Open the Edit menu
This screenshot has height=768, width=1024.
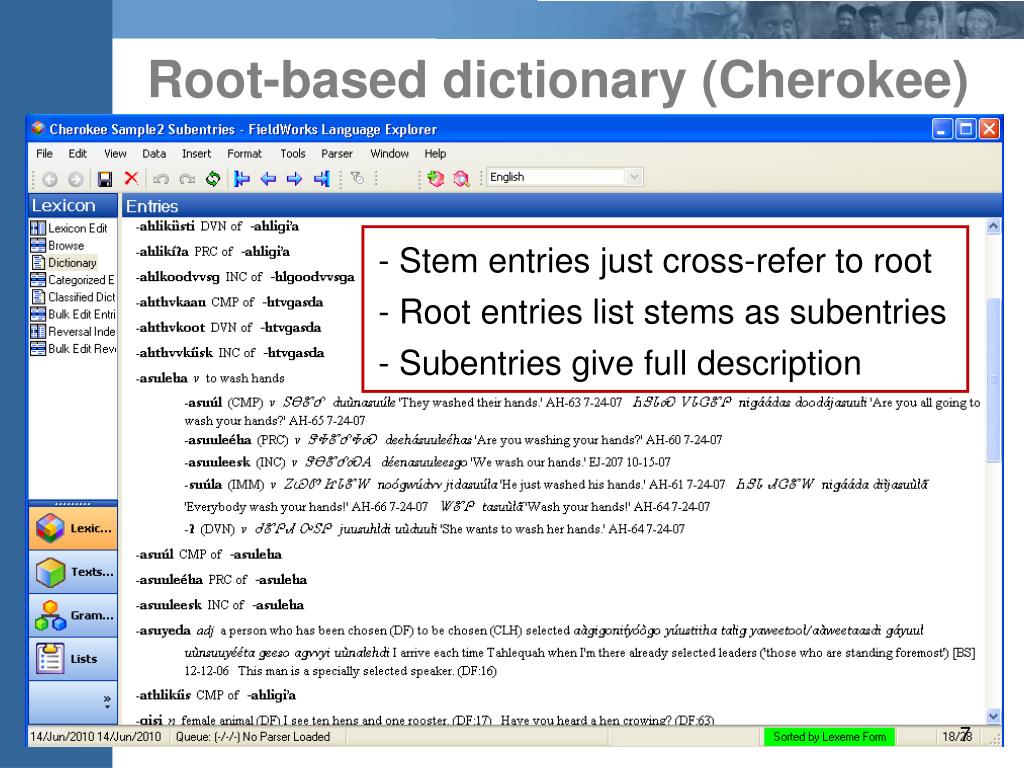point(77,153)
